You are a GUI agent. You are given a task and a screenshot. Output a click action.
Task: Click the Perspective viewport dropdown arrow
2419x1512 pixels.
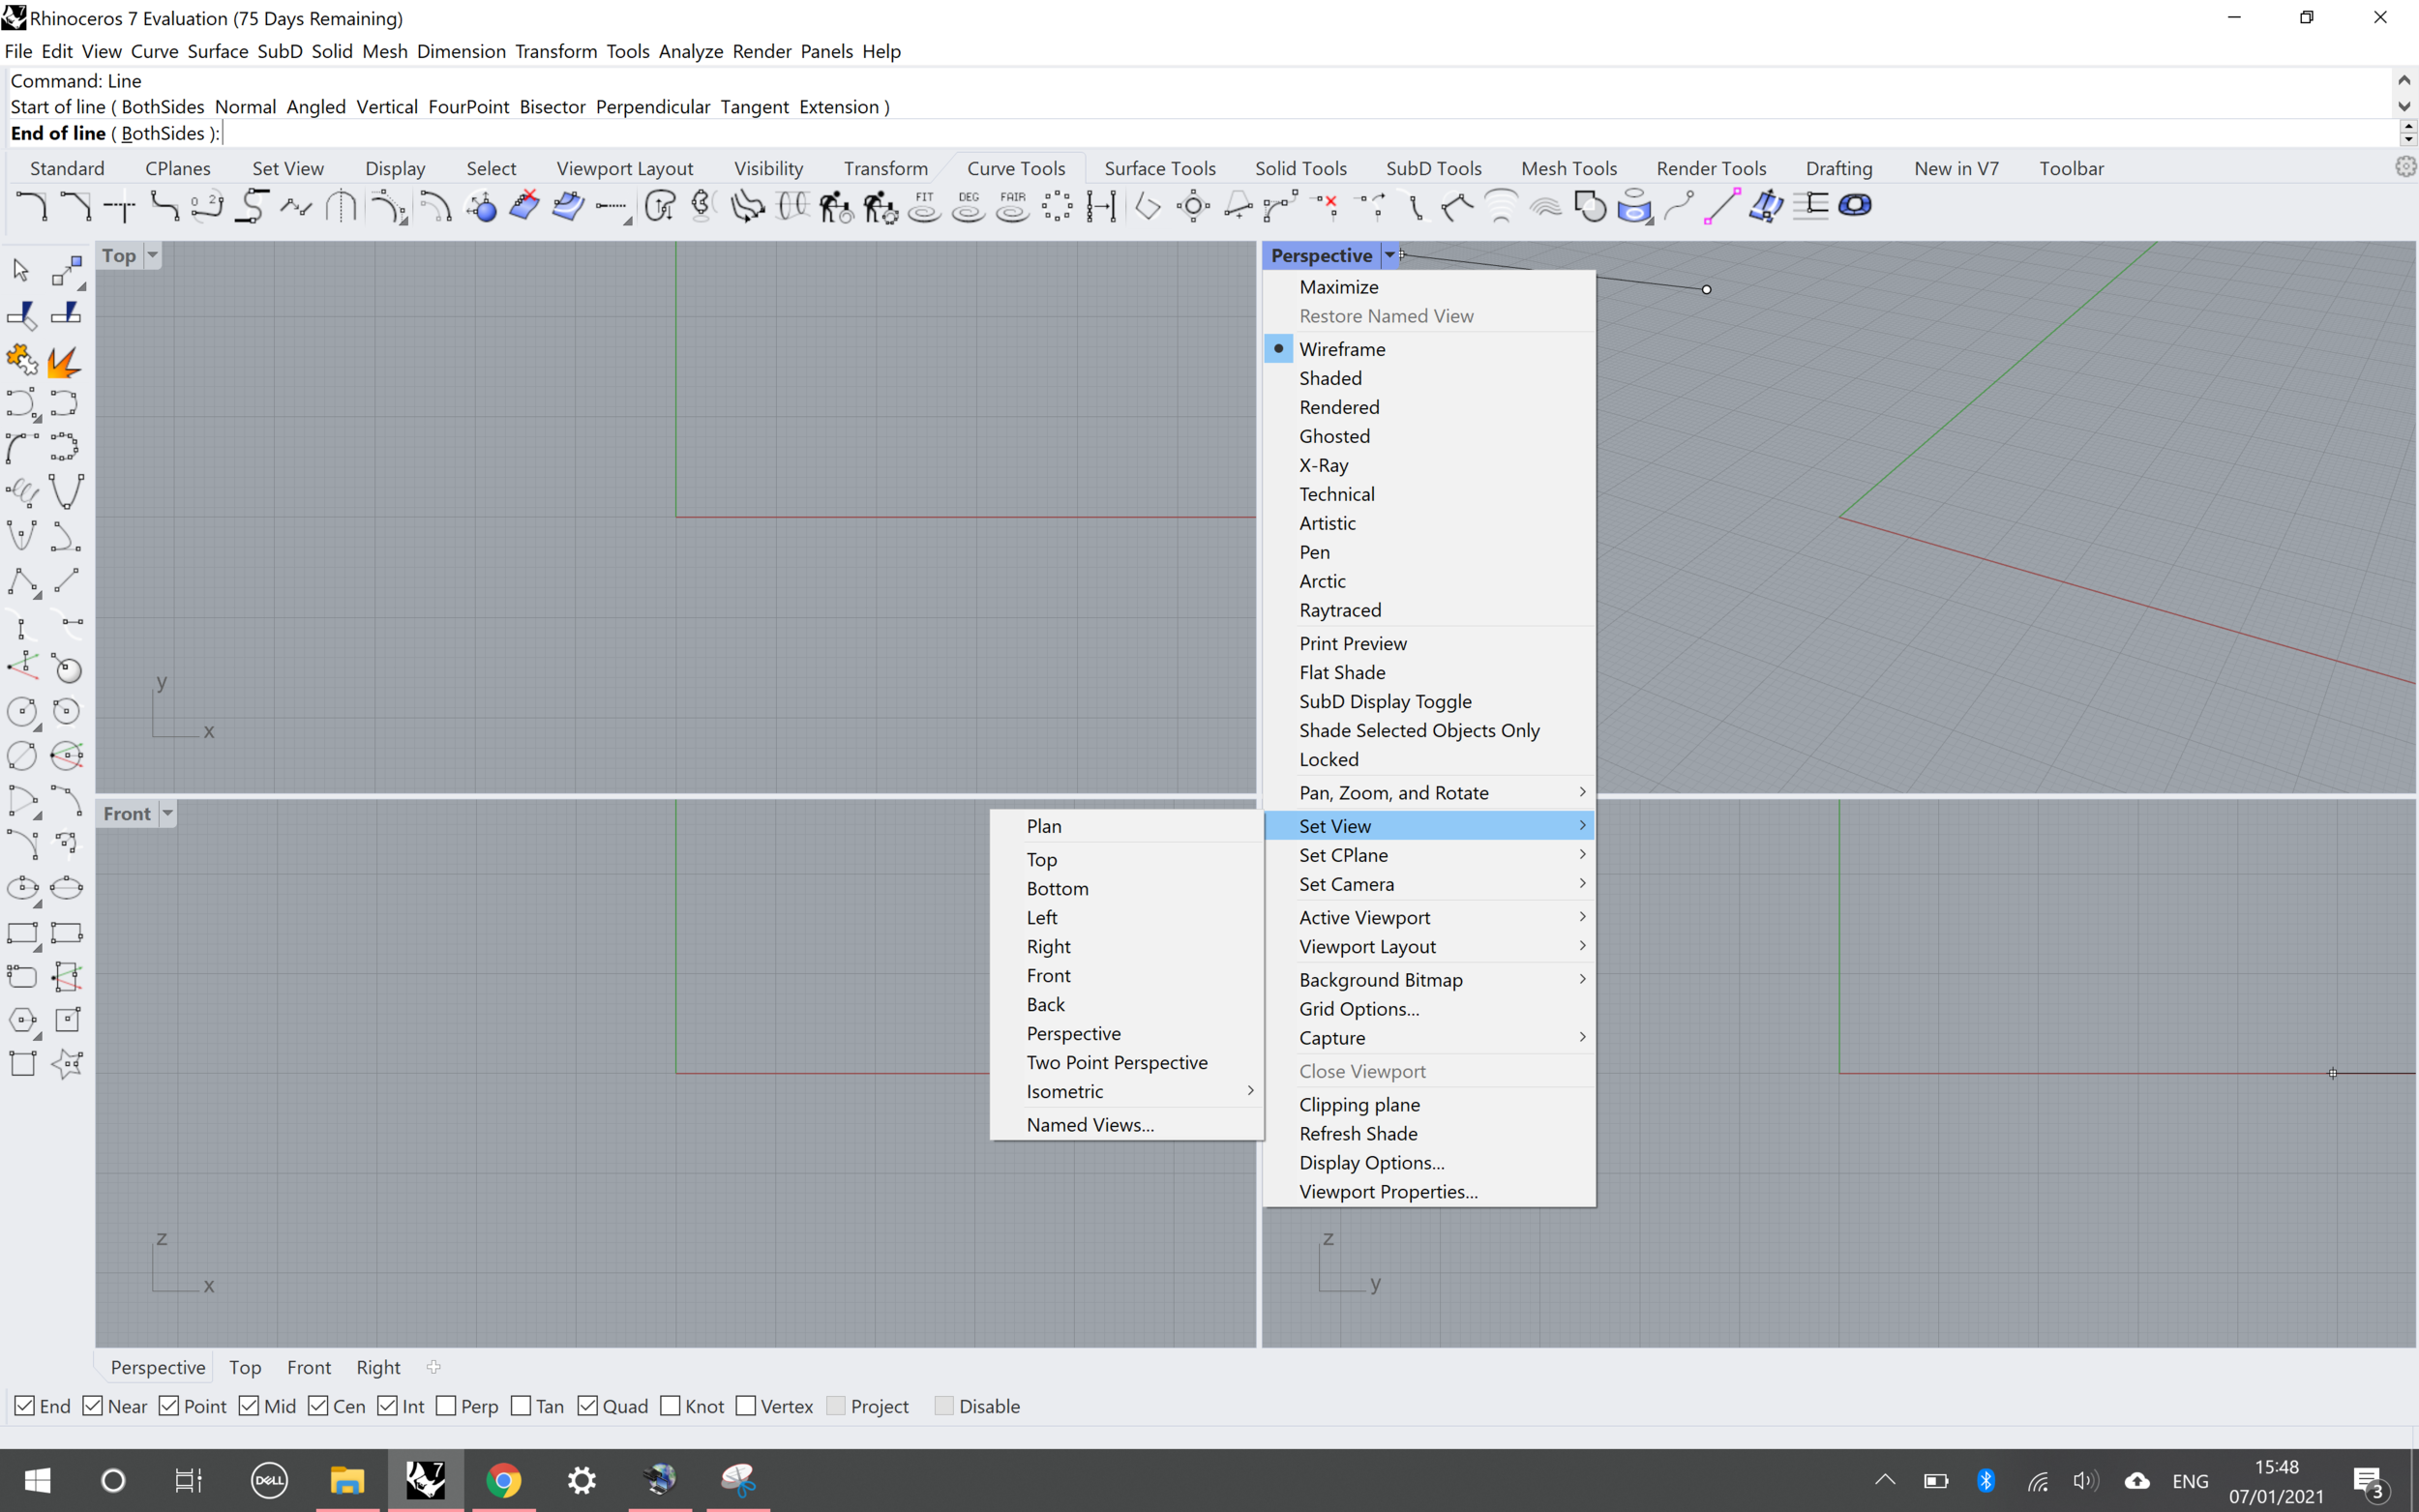pos(1389,255)
